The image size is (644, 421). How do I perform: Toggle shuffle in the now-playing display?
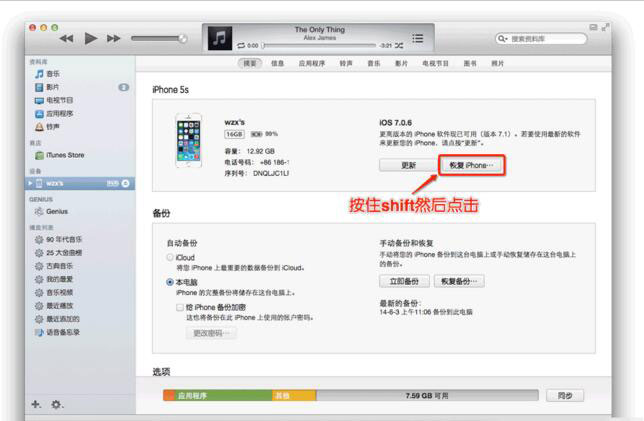tap(399, 46)
